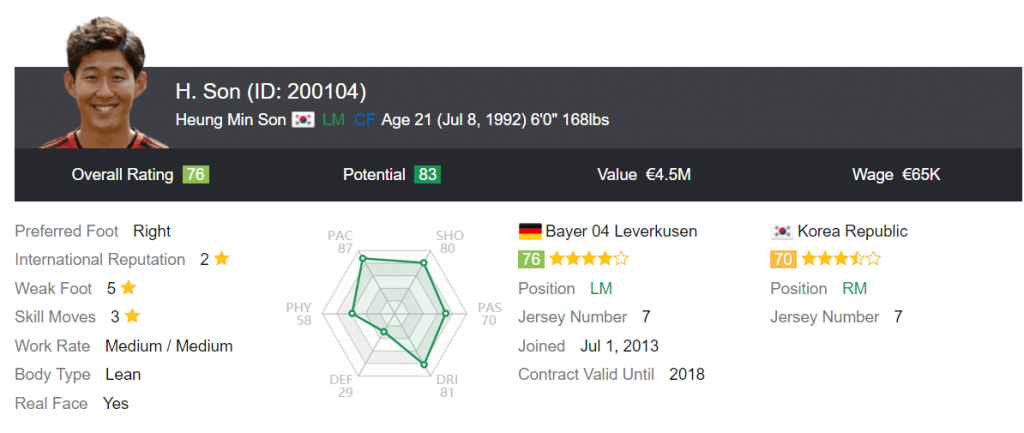Click the blue CF position tag in header
Image resolution: width=1024 pixels, height=433 pixels.
pyautogui.click(x=364, y=120)
